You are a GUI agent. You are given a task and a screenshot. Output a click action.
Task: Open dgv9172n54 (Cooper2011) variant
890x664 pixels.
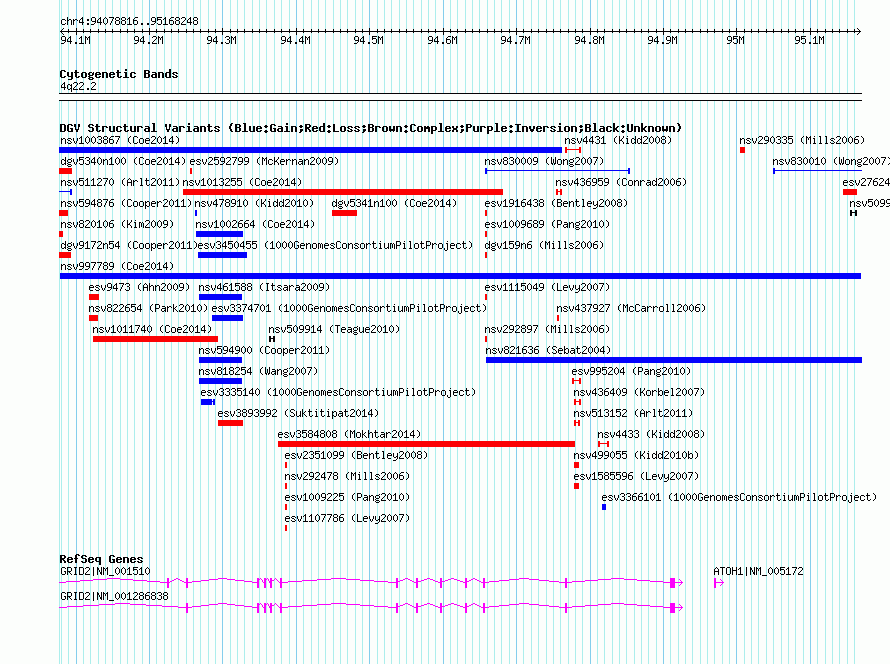coord(129,245)
